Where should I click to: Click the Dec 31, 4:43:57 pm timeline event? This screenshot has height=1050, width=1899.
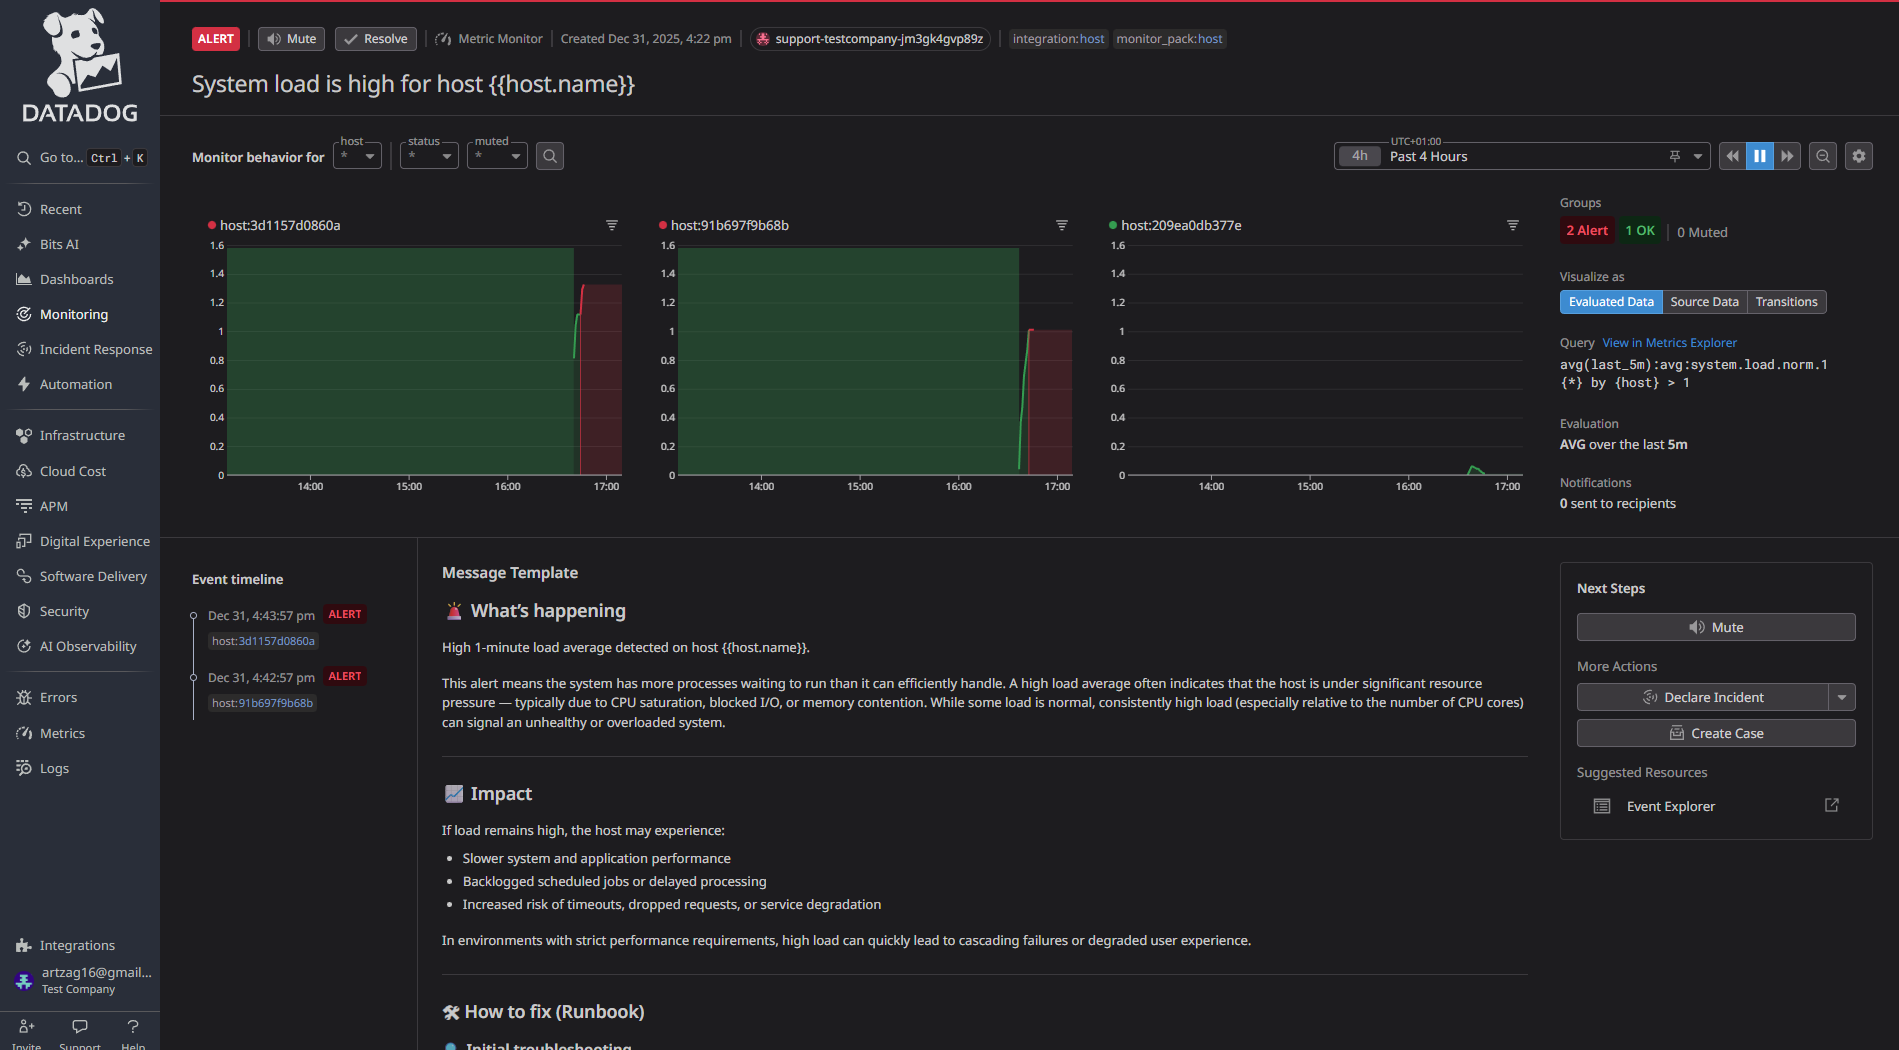tap(261, 615)
